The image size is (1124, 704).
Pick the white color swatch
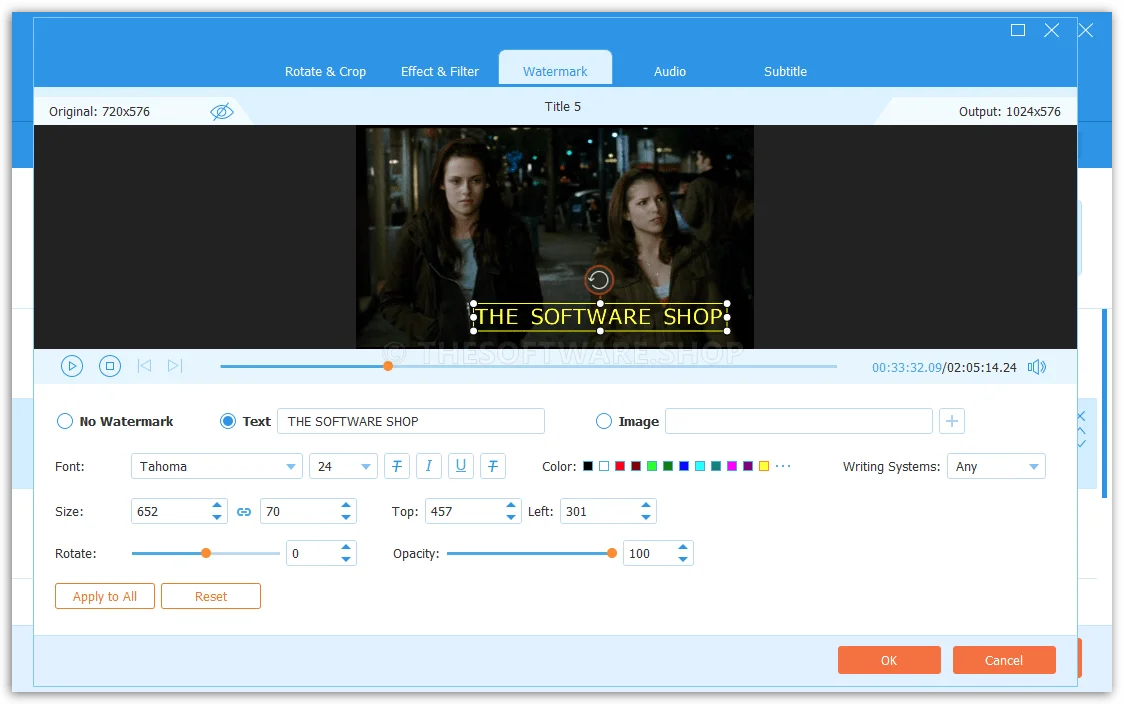point(604,467)
